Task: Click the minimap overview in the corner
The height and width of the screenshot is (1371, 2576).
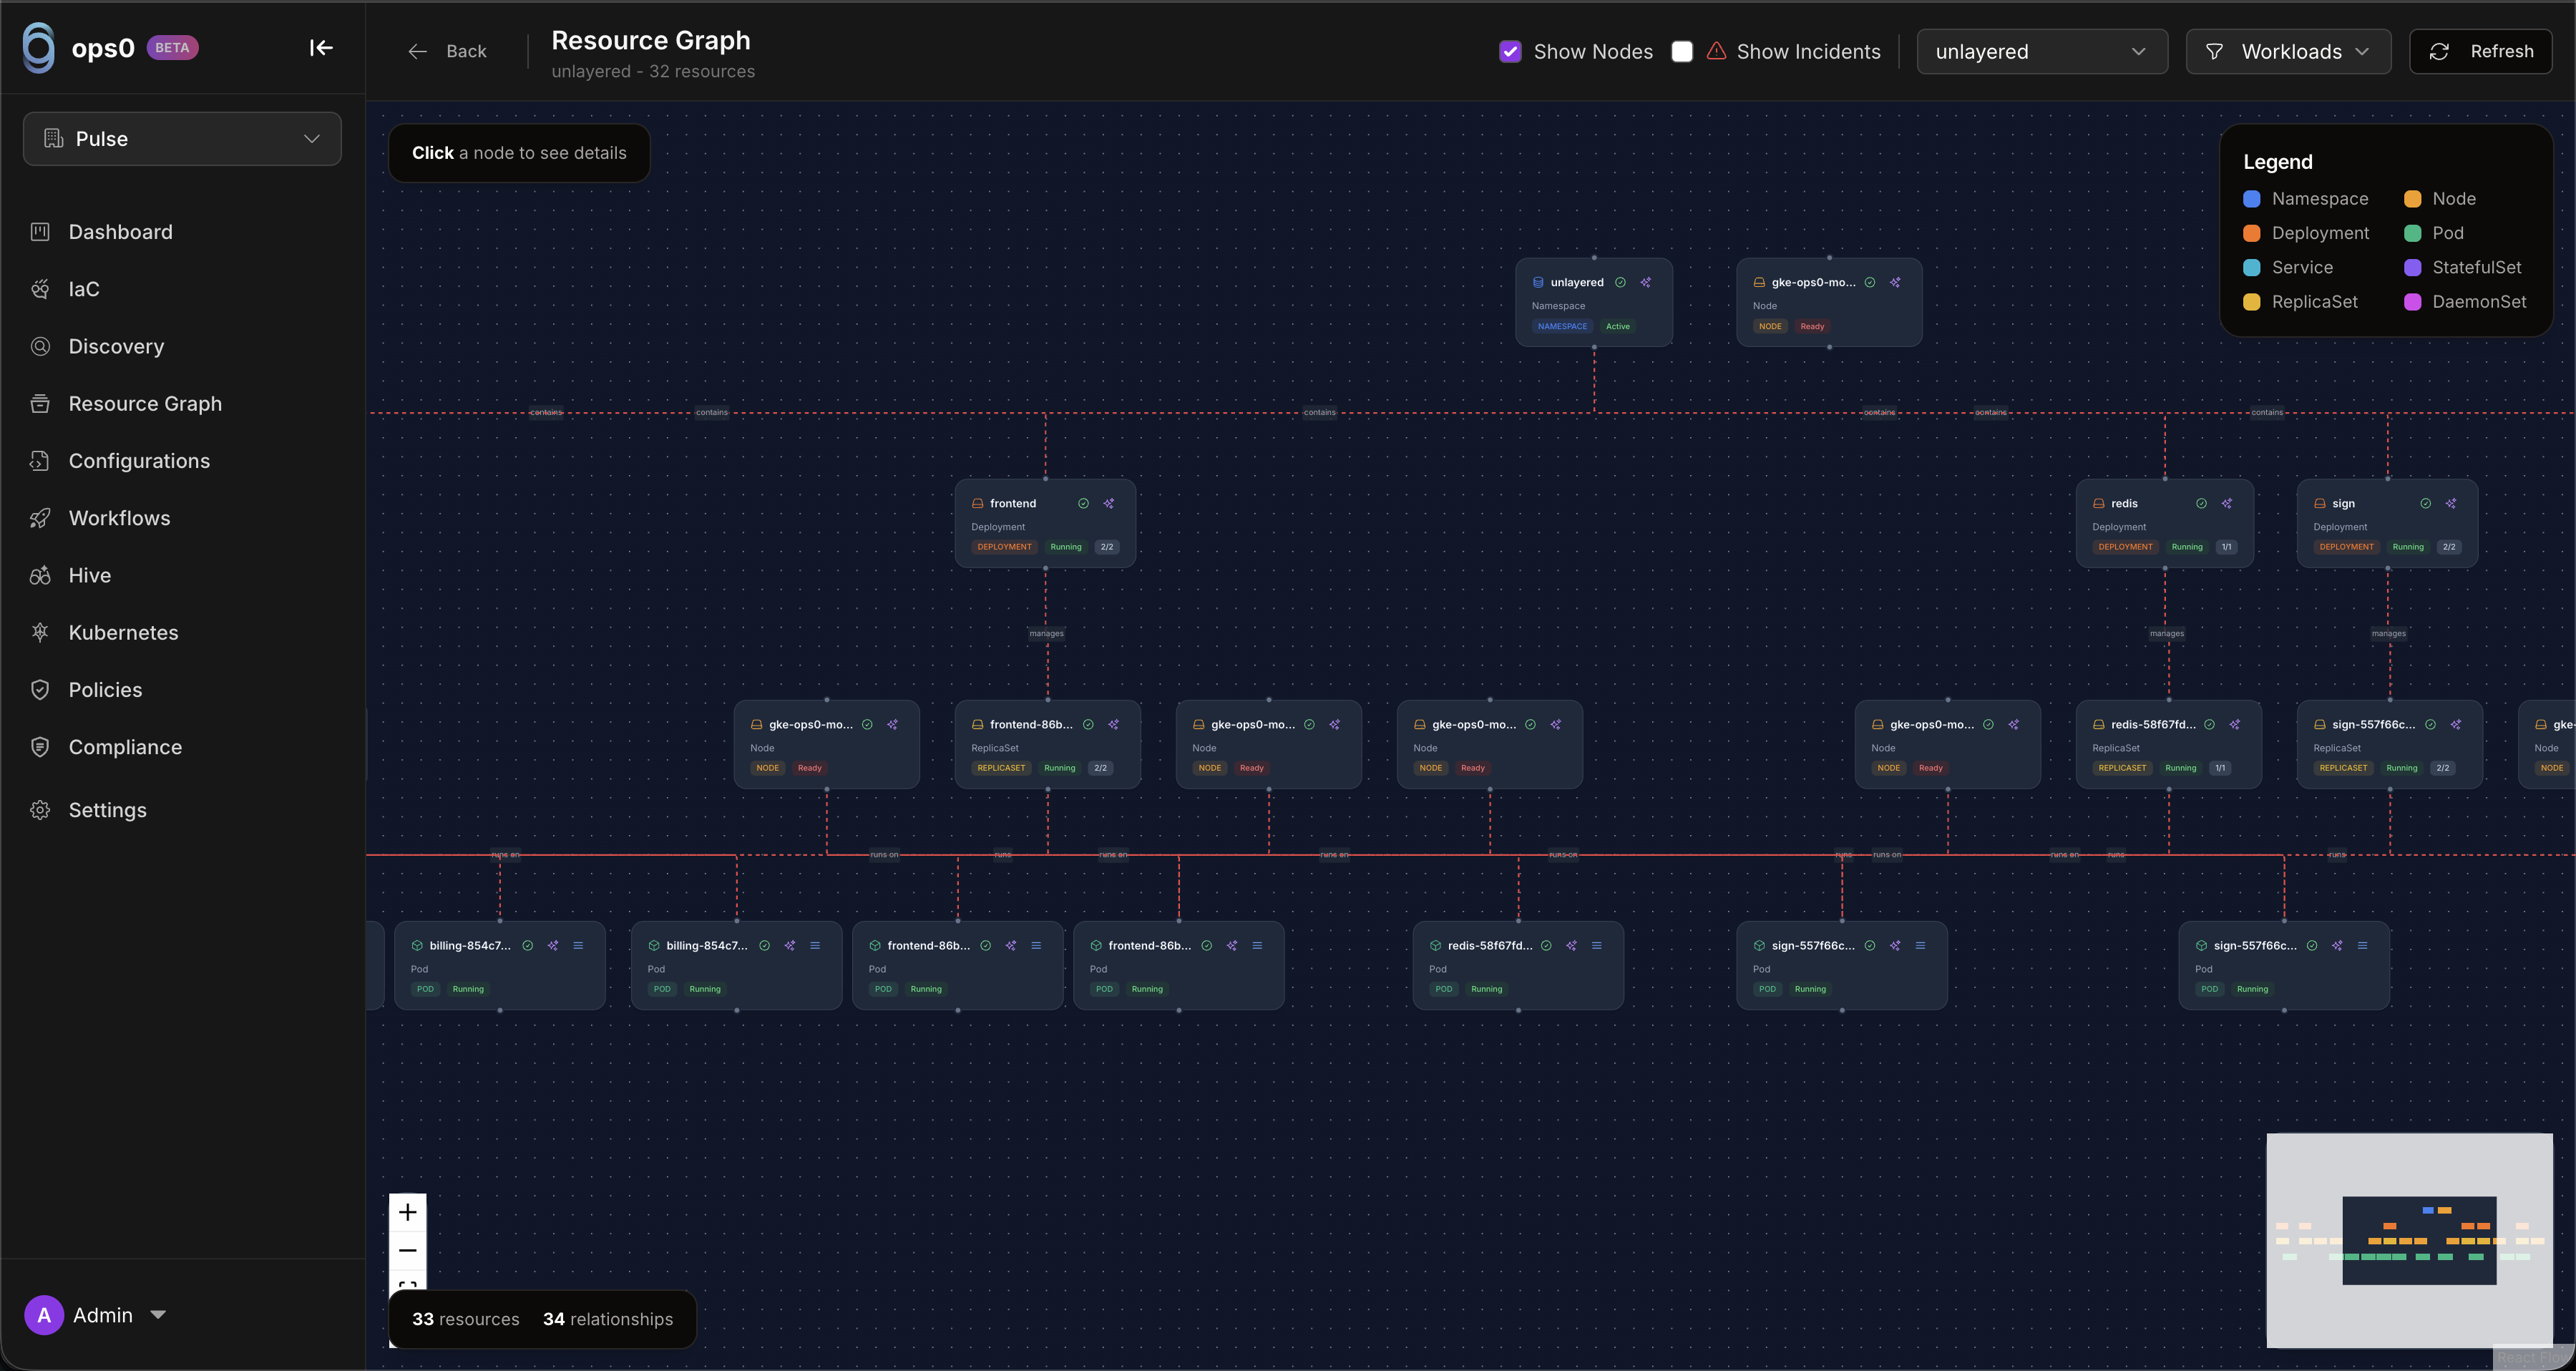Action: pyautogui.click(x=2409, y=1240)
